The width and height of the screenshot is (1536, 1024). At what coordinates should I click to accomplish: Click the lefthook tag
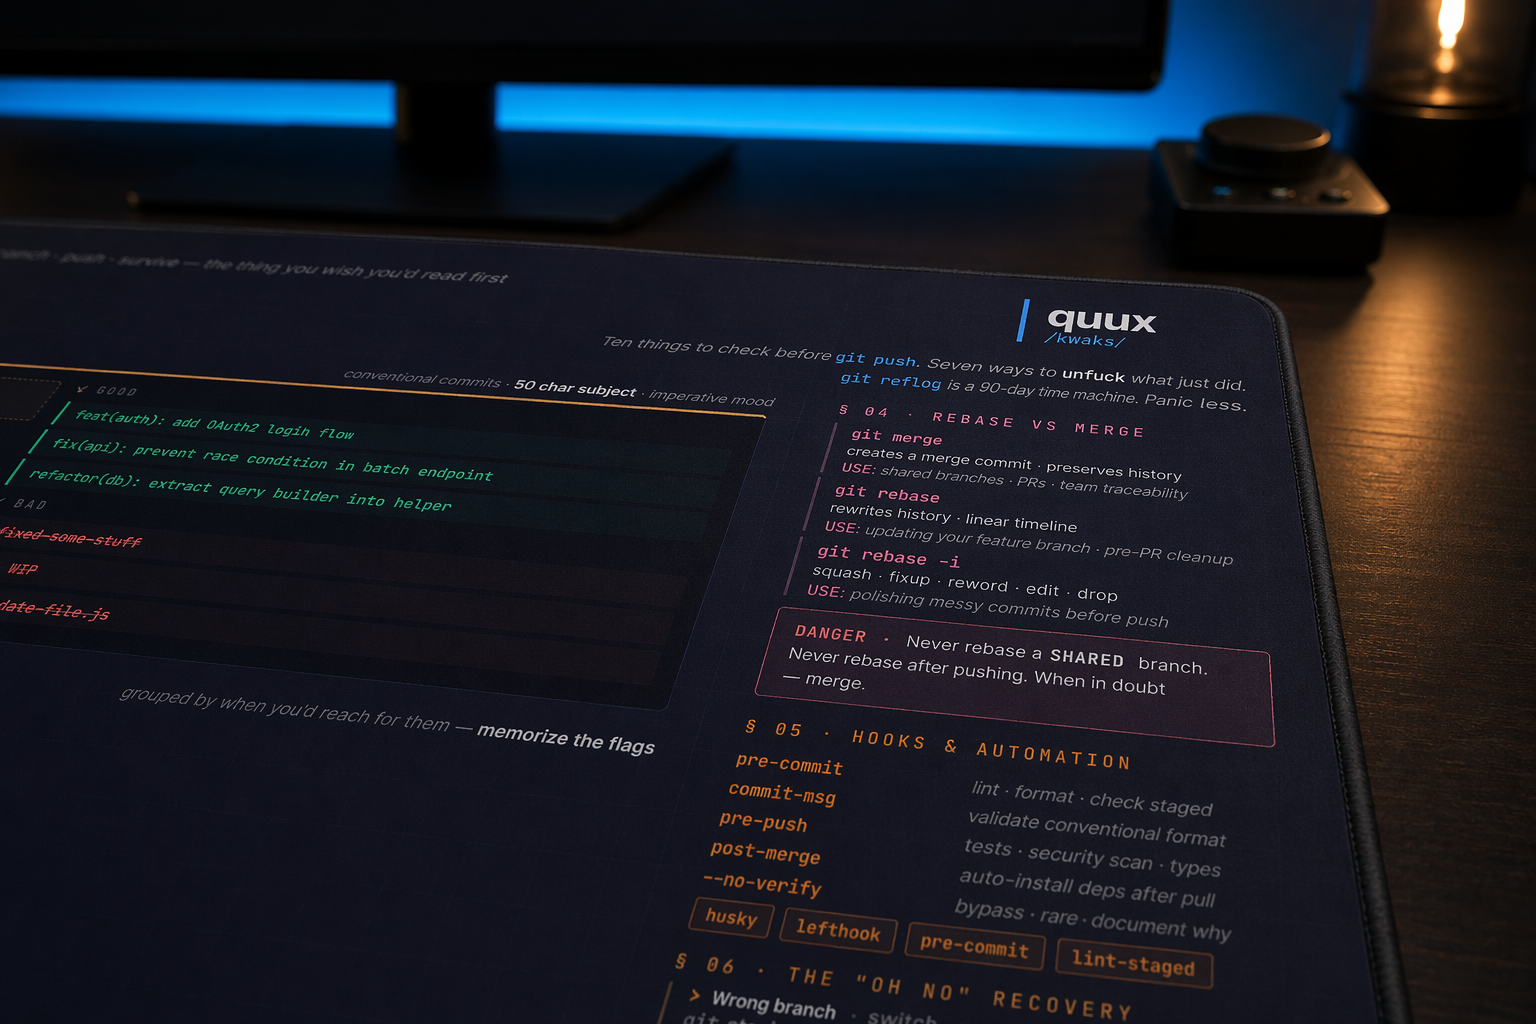pyautogui.click(x=838, y=931)
